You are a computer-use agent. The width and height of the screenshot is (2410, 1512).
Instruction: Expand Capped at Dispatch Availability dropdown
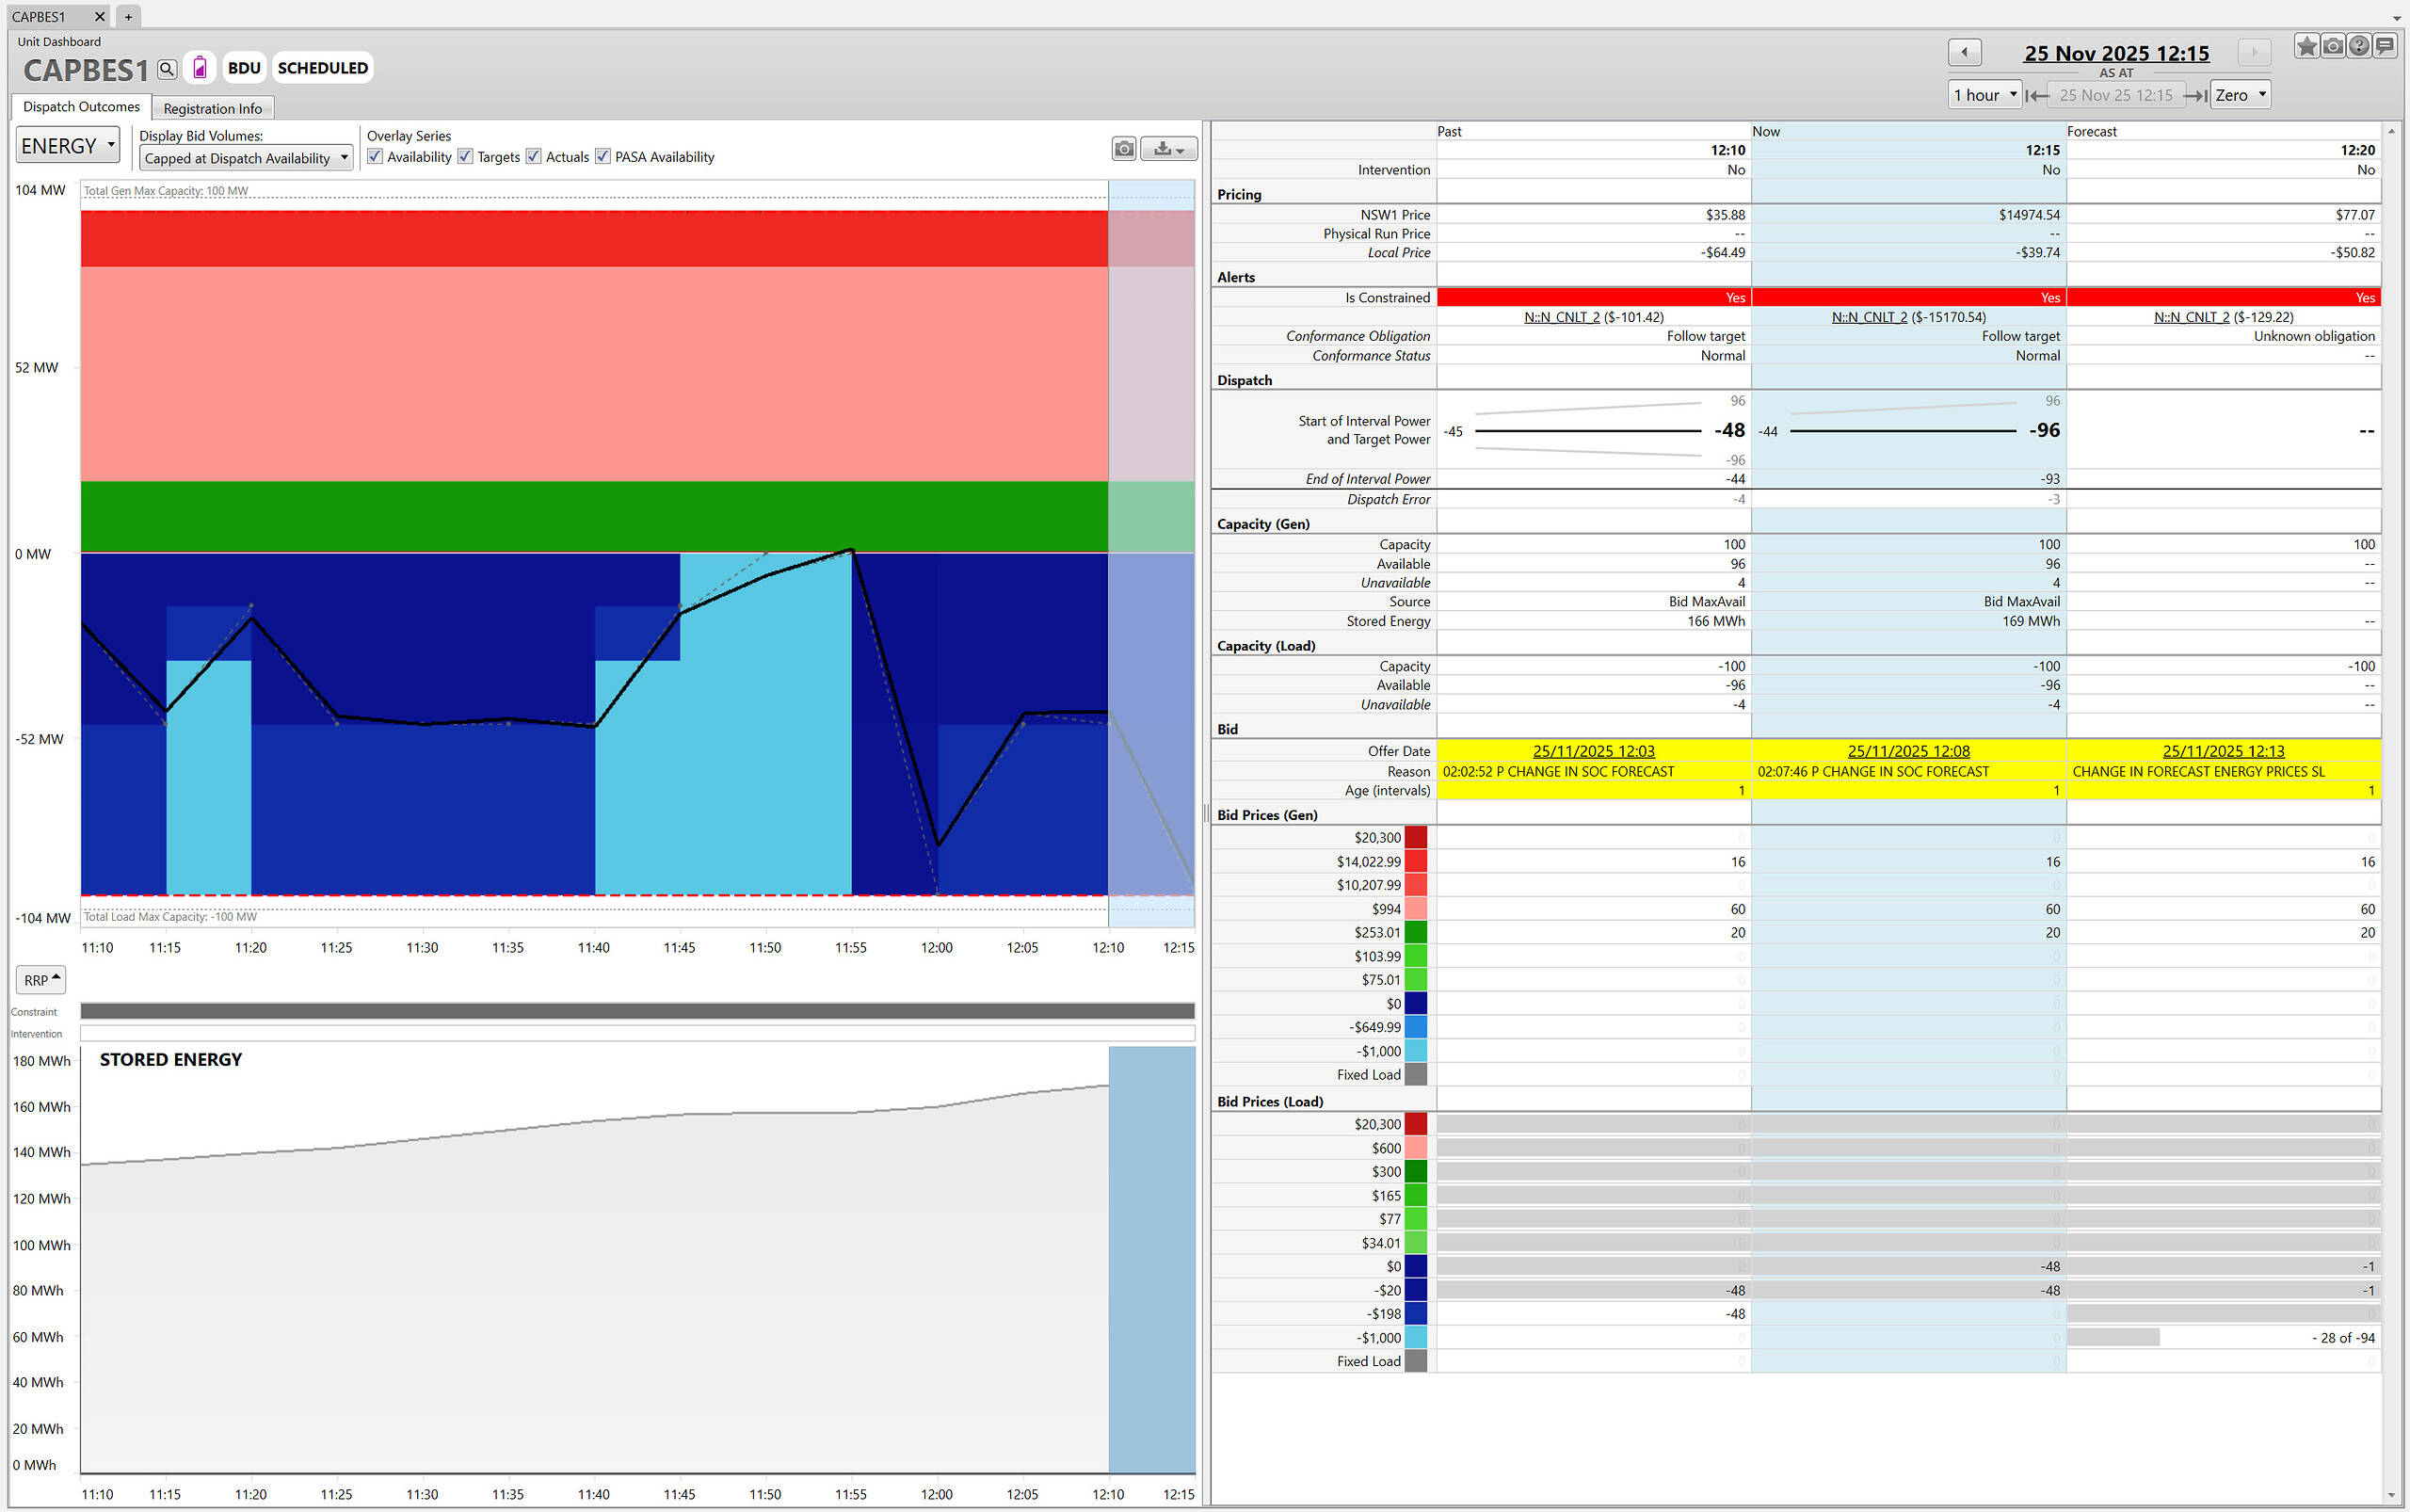(246, 158)
